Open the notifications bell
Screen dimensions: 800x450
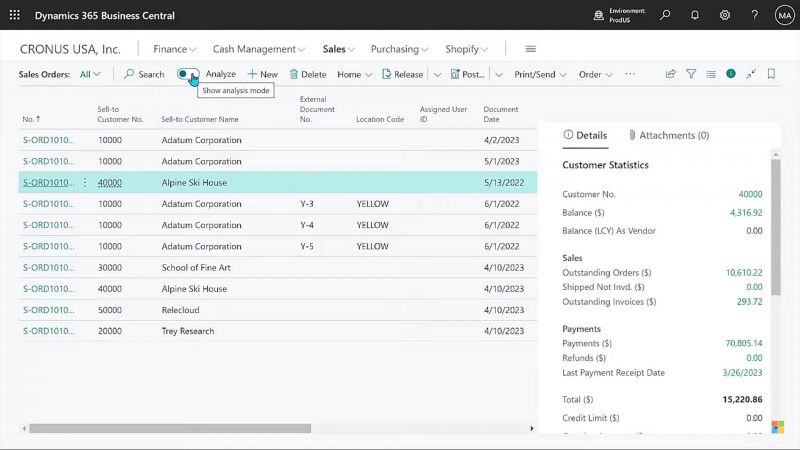click(695, 15)
